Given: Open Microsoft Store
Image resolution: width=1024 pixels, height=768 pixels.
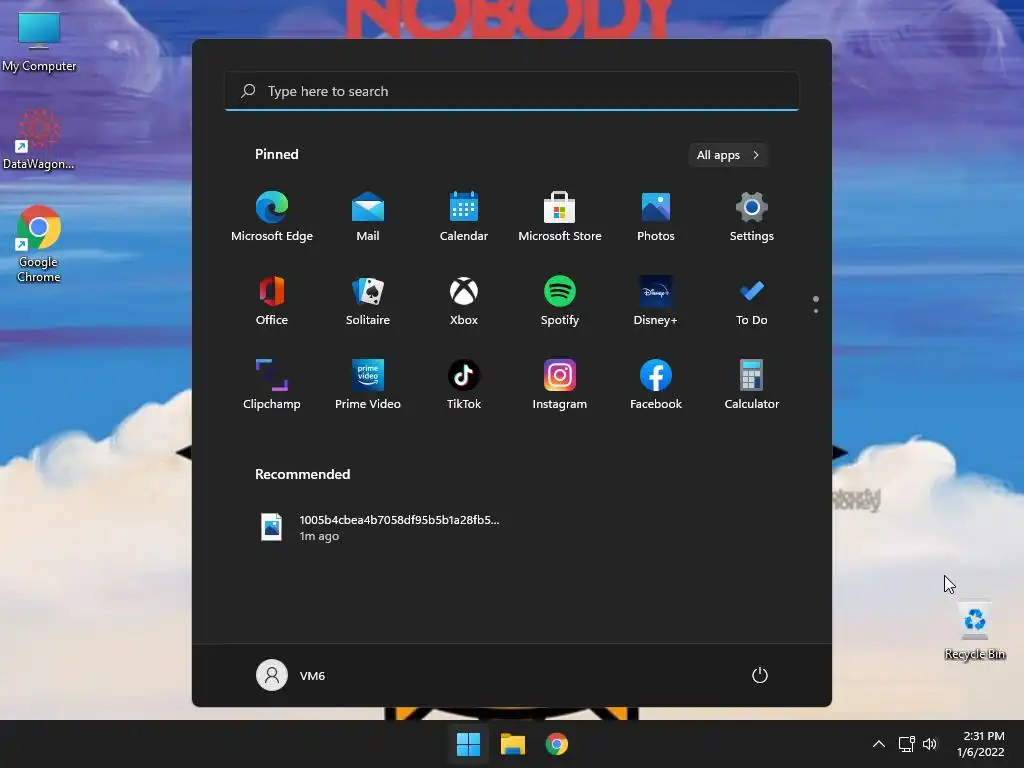Looking at the screenshot, I should (x=560, y=217).
